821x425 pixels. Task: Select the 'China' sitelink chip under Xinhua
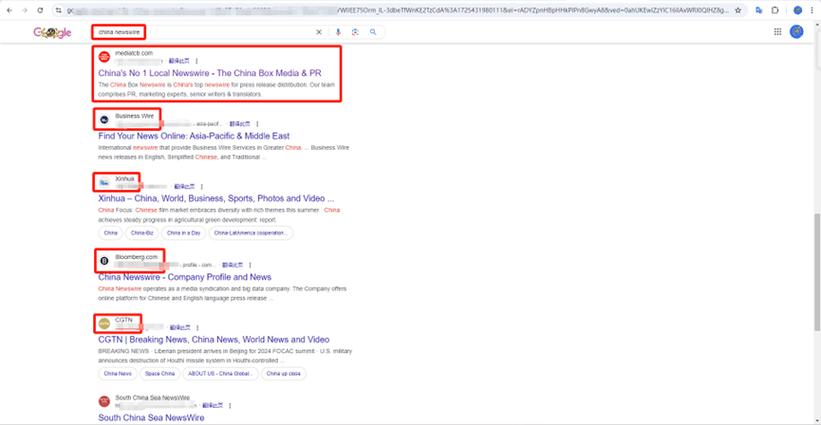click(x=110, y=233)
